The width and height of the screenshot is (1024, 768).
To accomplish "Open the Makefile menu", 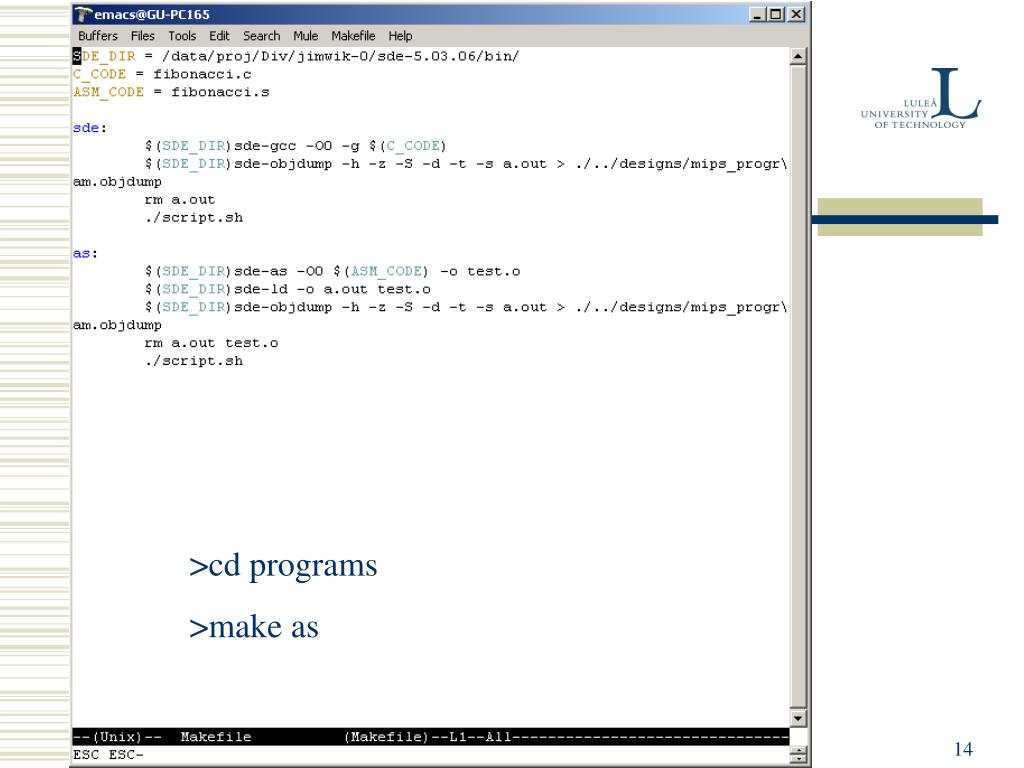I will pyautogui.click(x=353, y=36).
